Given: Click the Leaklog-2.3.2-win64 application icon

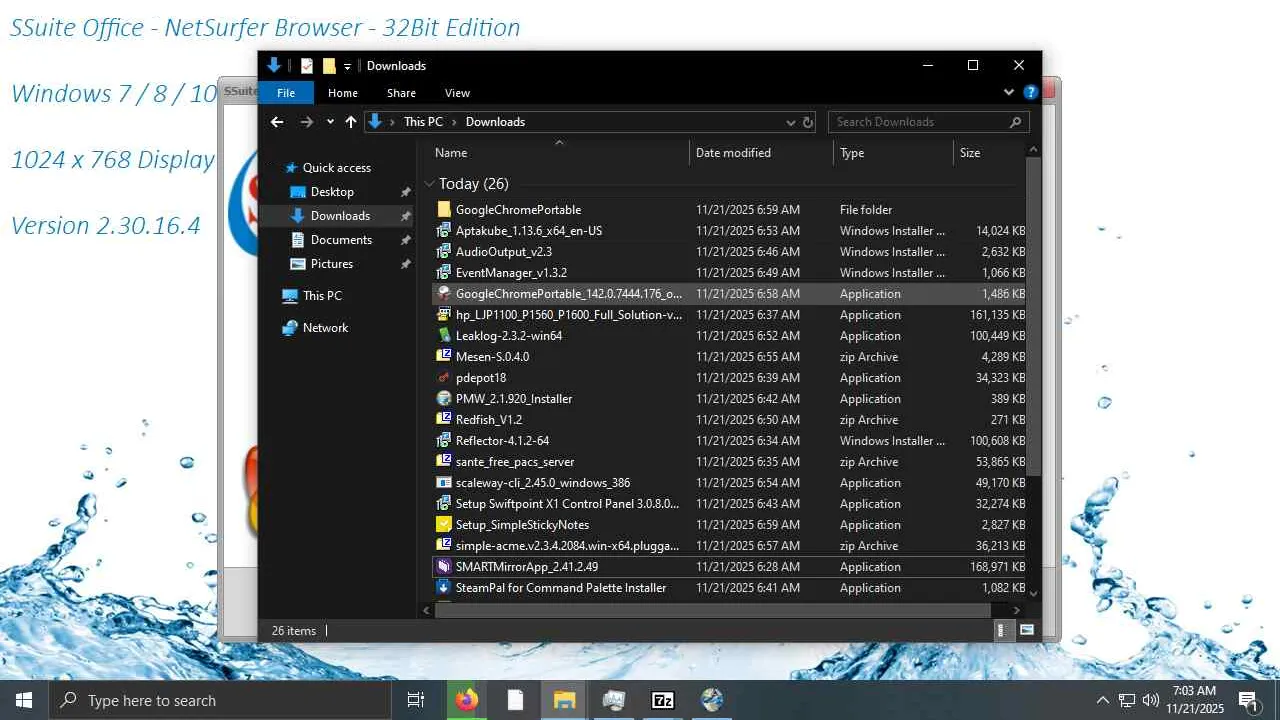Looking at the screenshot, I should coord(444,336).
